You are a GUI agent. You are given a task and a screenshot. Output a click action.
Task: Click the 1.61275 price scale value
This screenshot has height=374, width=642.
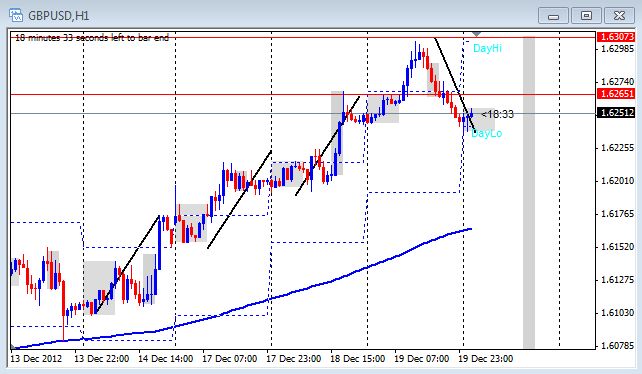click(617, 280)
